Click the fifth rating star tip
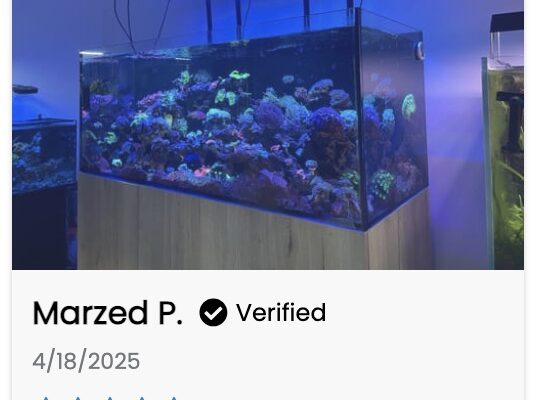Viewport: 540px width, 400px height. 174,398
